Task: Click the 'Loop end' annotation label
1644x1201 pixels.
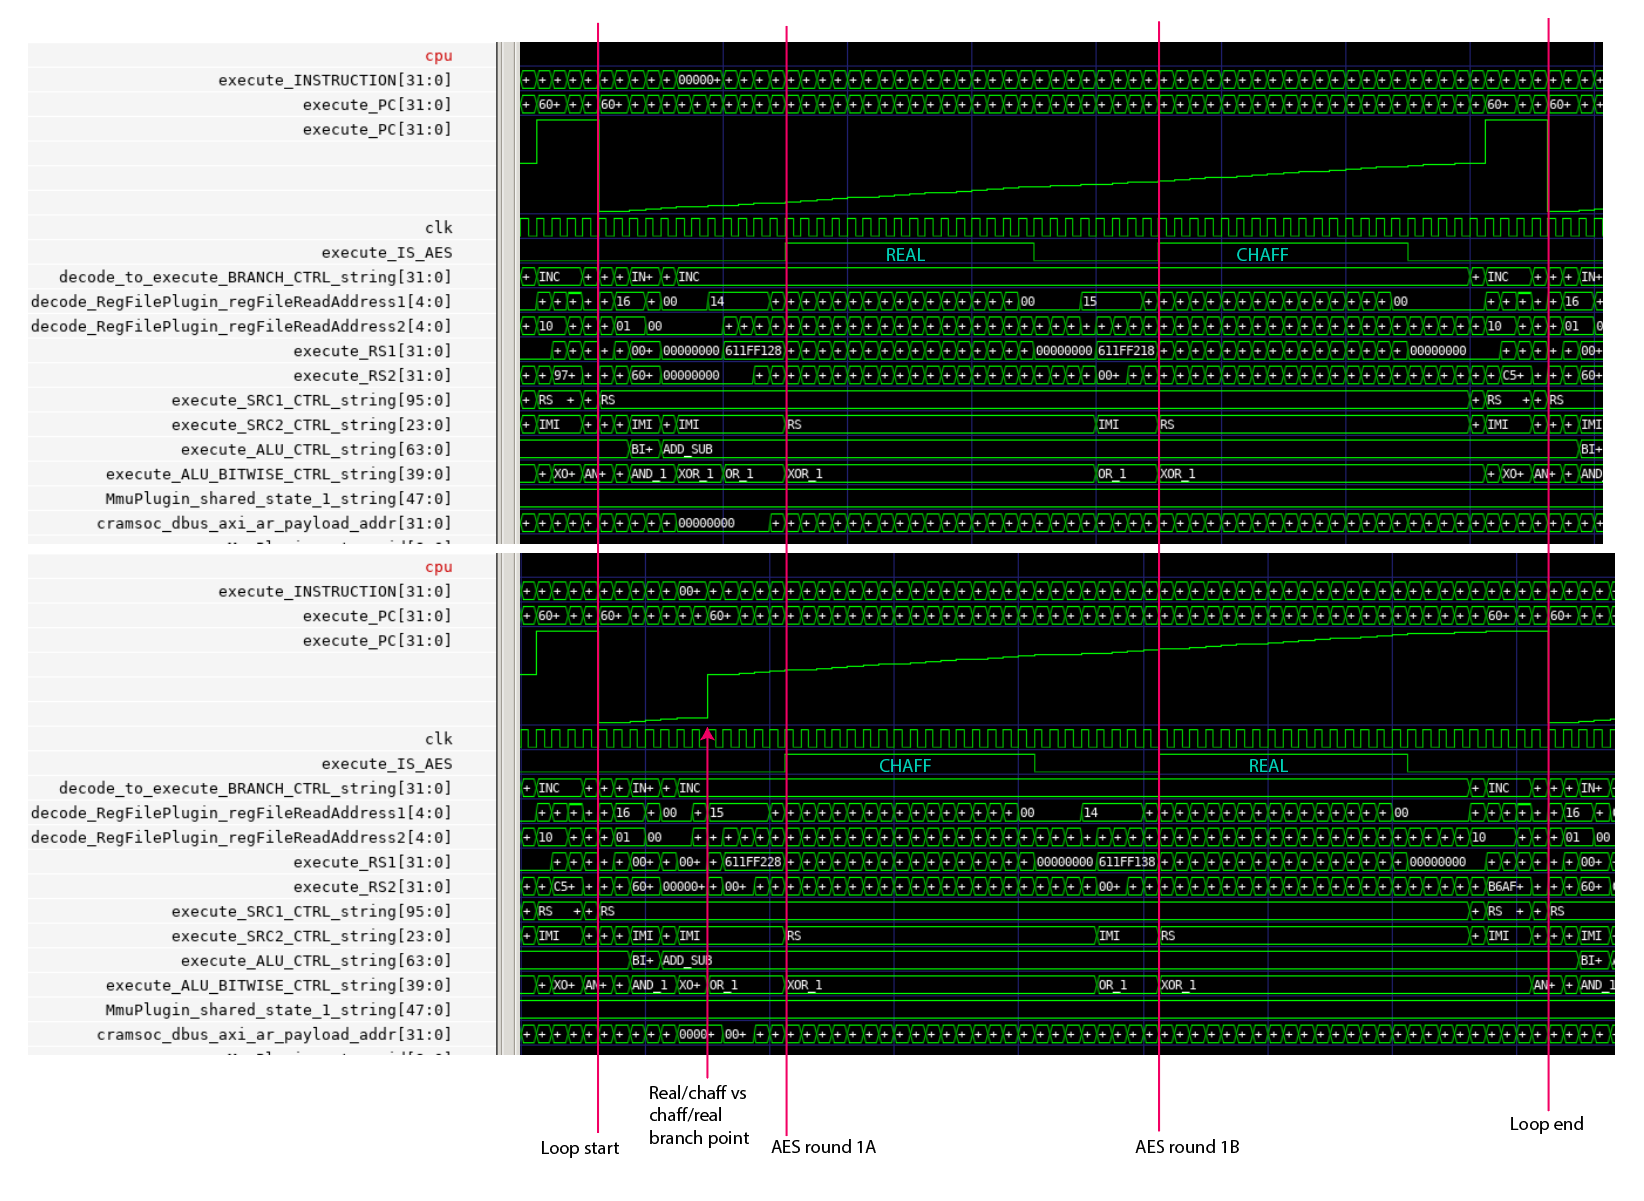Action: click(x=1546, y=1124)
